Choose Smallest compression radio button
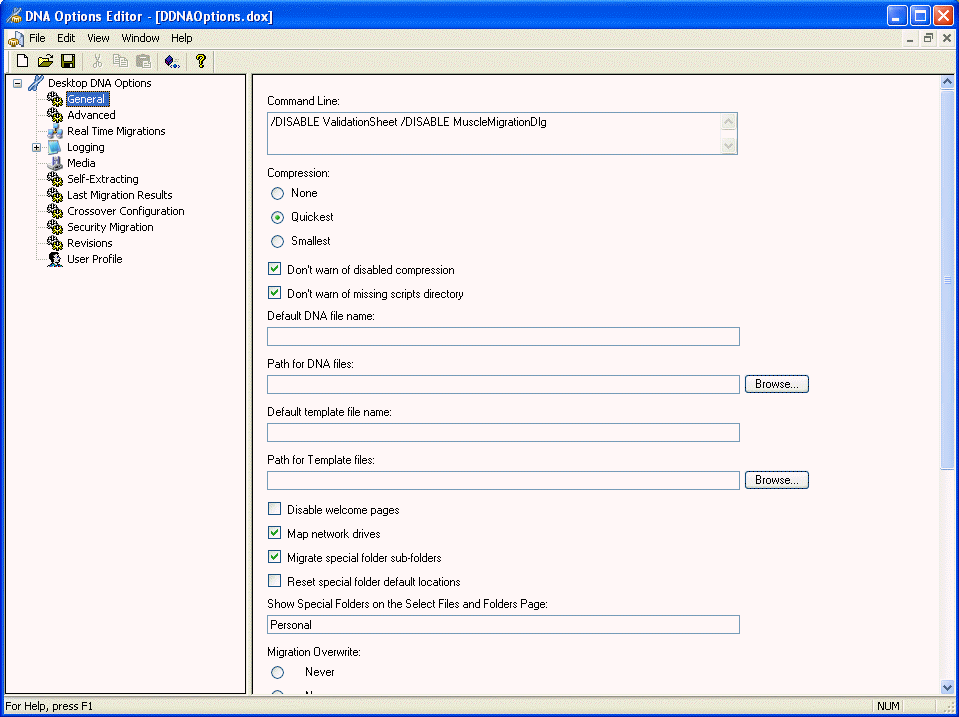This screenshot has height=717, width=959. (x=278, y=241)
